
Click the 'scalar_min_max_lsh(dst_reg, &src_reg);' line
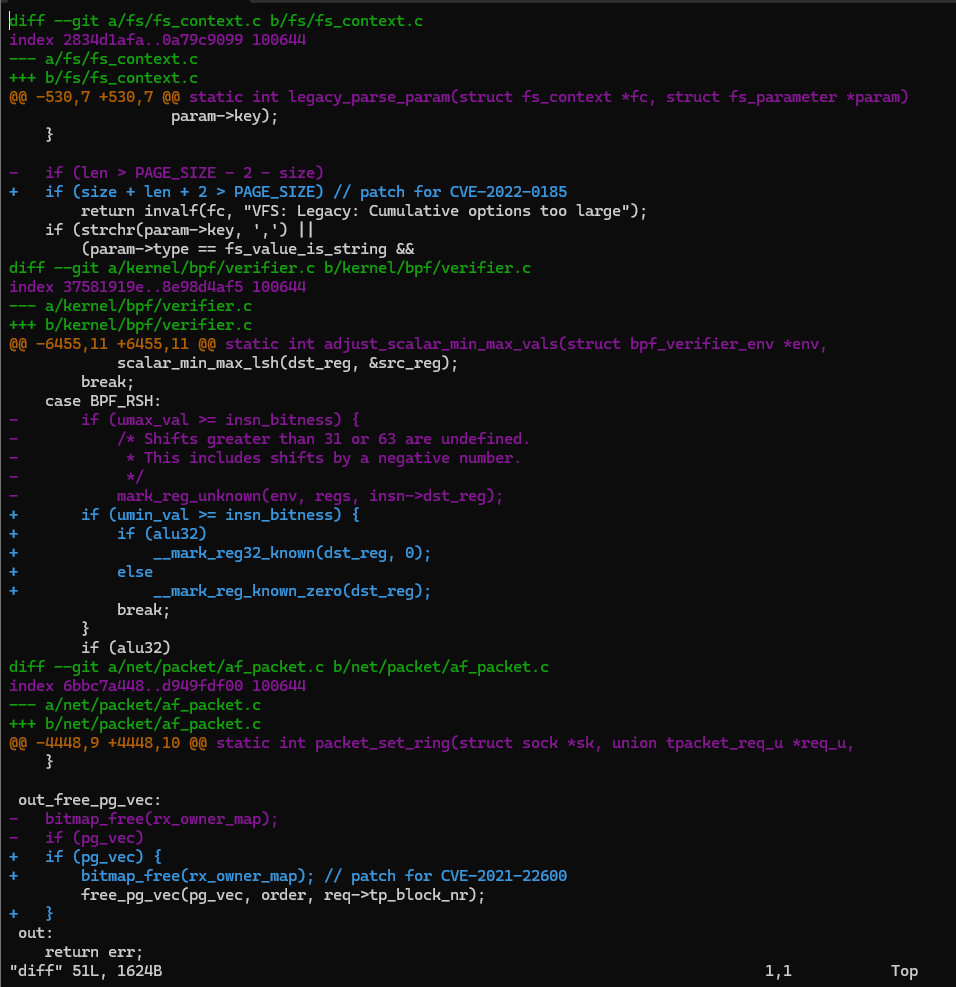(x=288, y=363)
